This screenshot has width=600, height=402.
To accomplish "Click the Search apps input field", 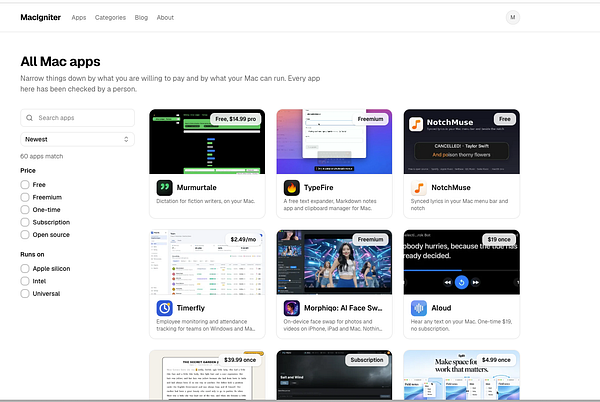I will click(x=77, y=118).
